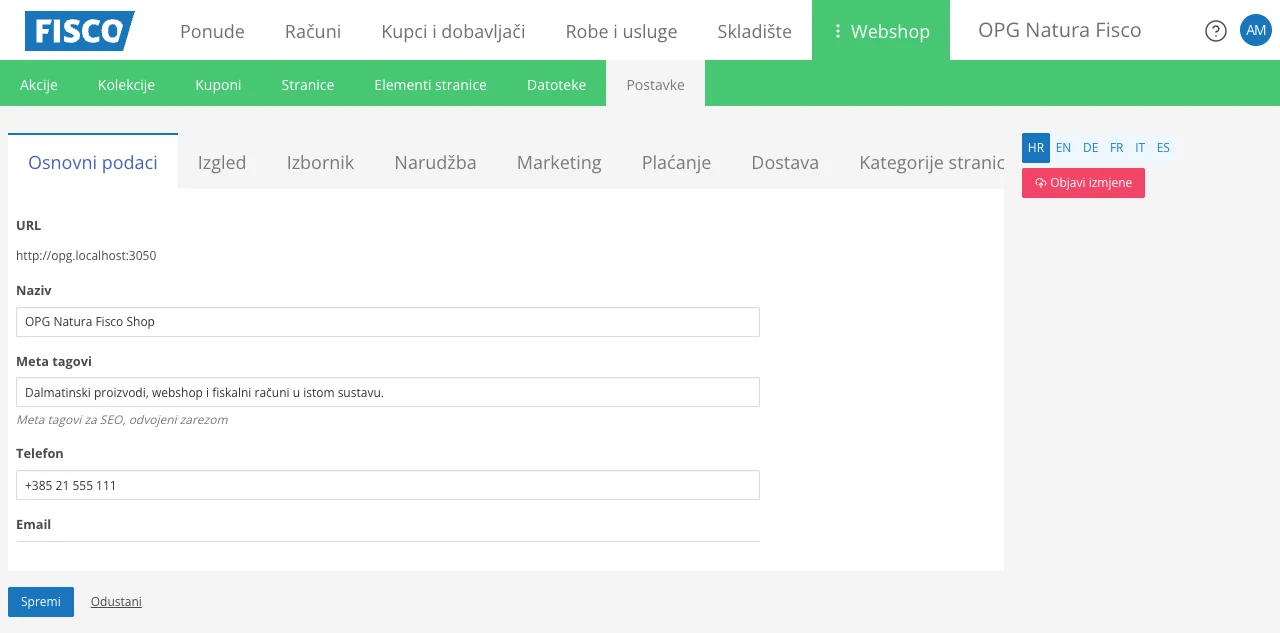Viewport: 1280px width, 633px height.
Task: Switch webshop language to EN
Action: tap(1063, 147)
